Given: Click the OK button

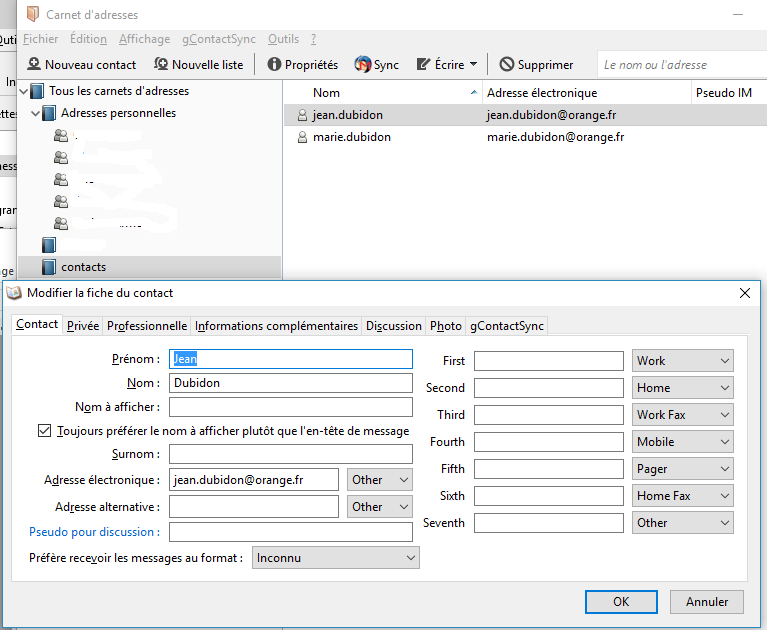Looking at the screenshot, I should point(621,602).
